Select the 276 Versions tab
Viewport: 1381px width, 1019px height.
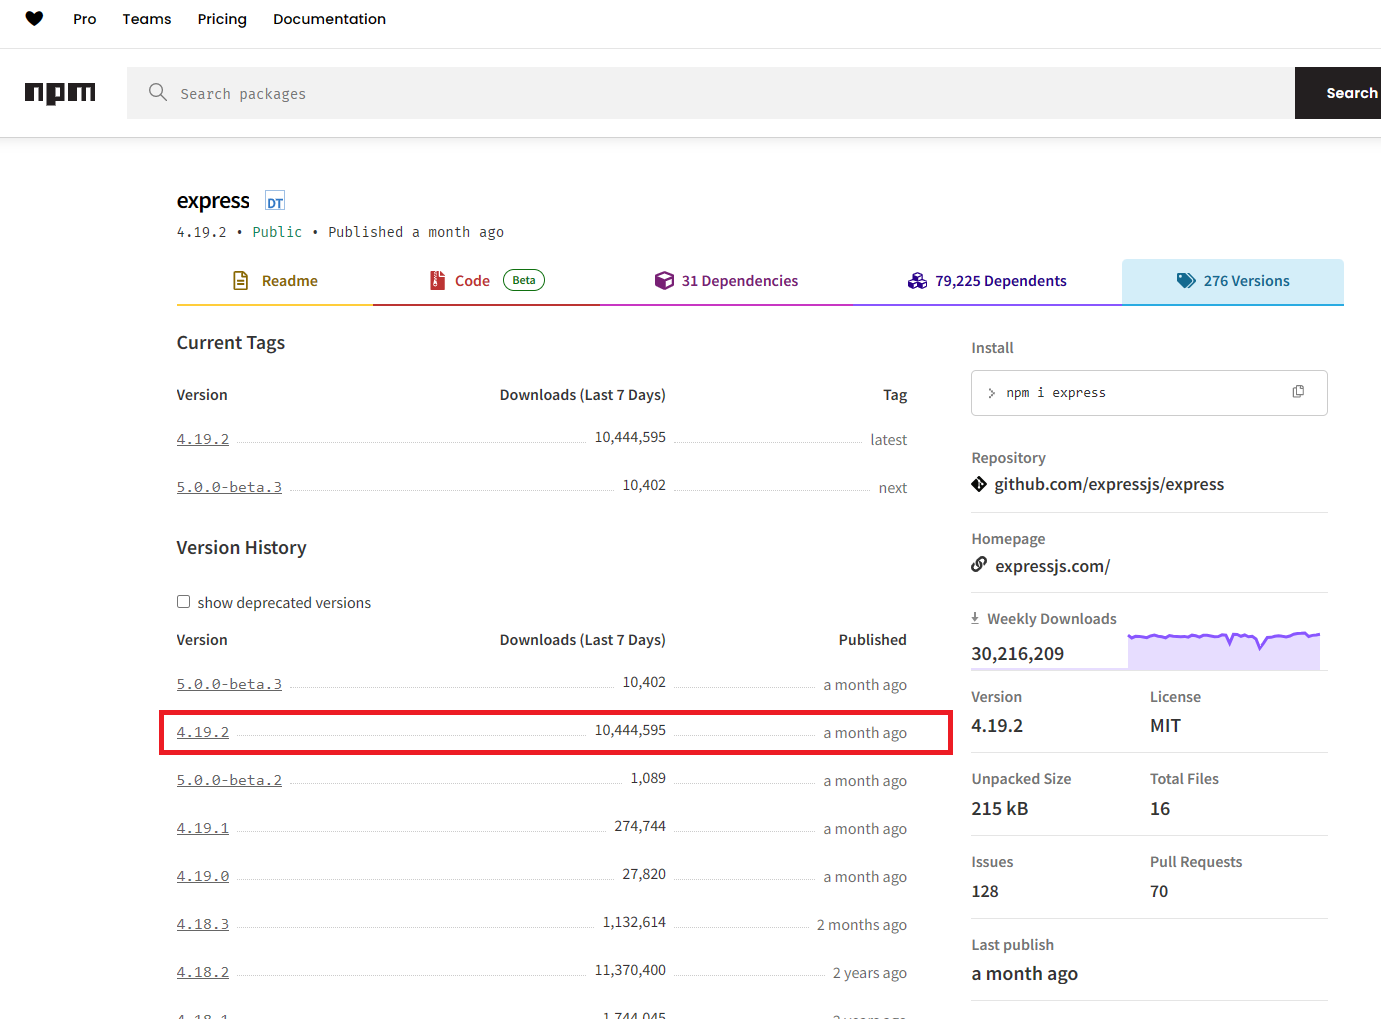click(1233, 282)
